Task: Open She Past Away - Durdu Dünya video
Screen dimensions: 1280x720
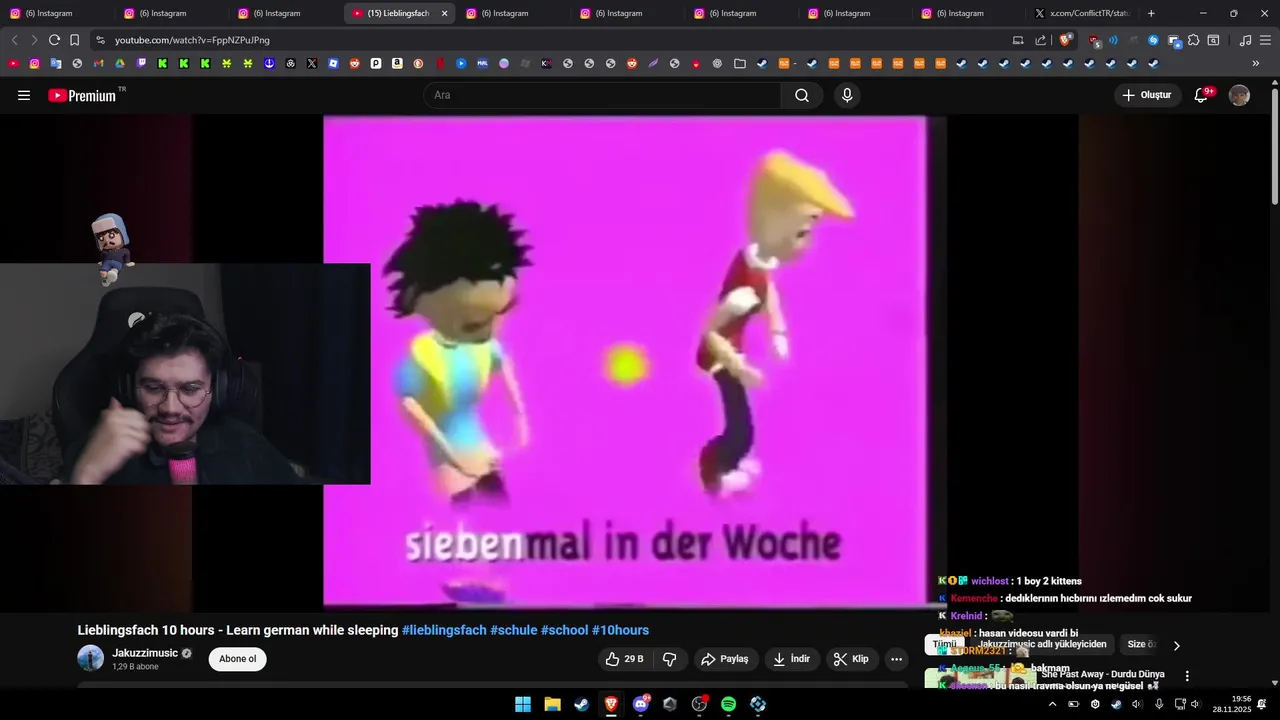Action: [x=1103, y=675]
